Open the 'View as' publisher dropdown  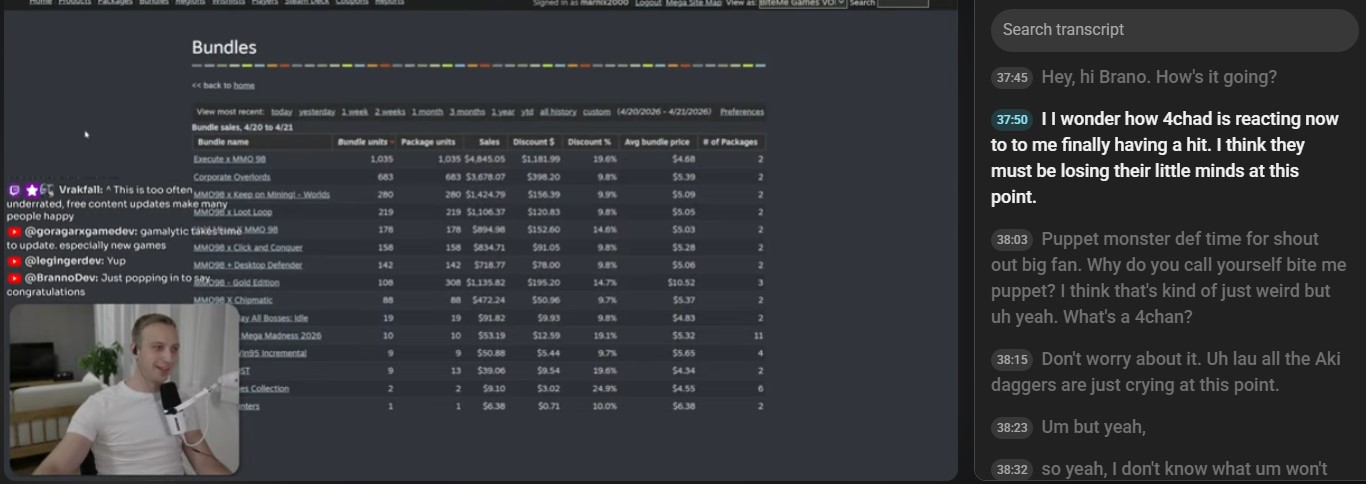tap(802, 3)
